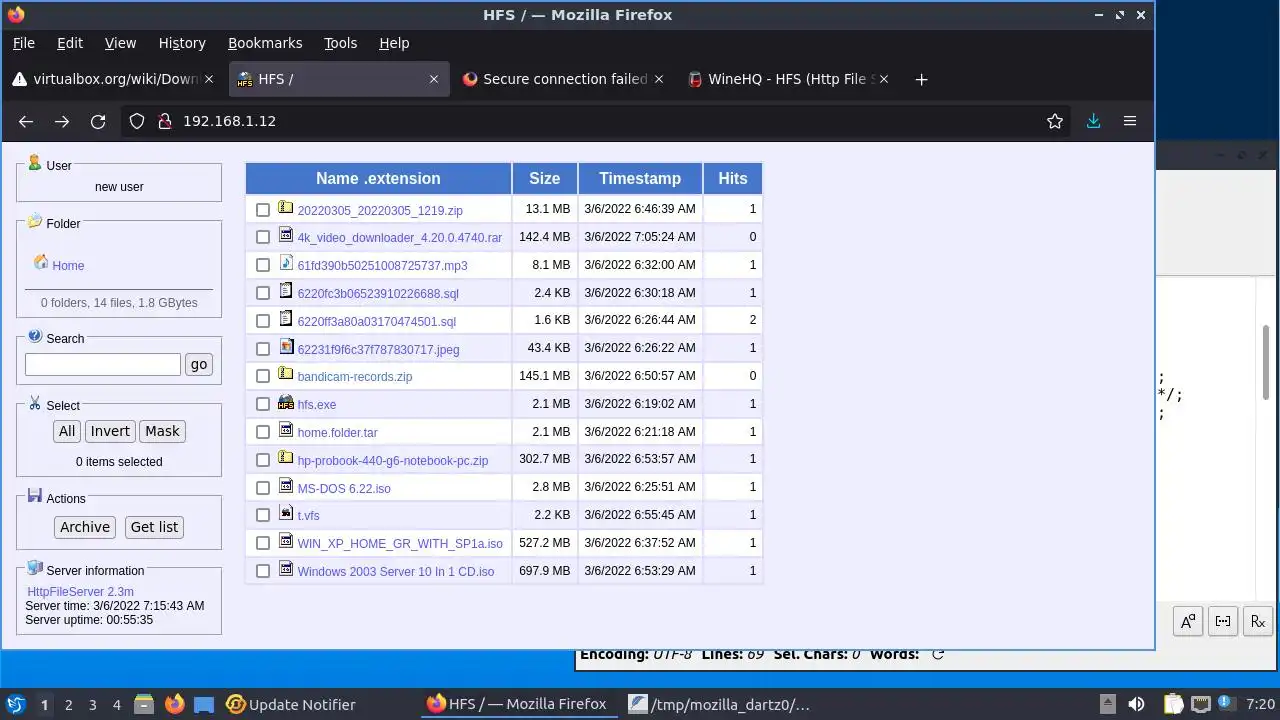
Task: Toggle match case button in background editor
Action: [x=1187, y=621]
